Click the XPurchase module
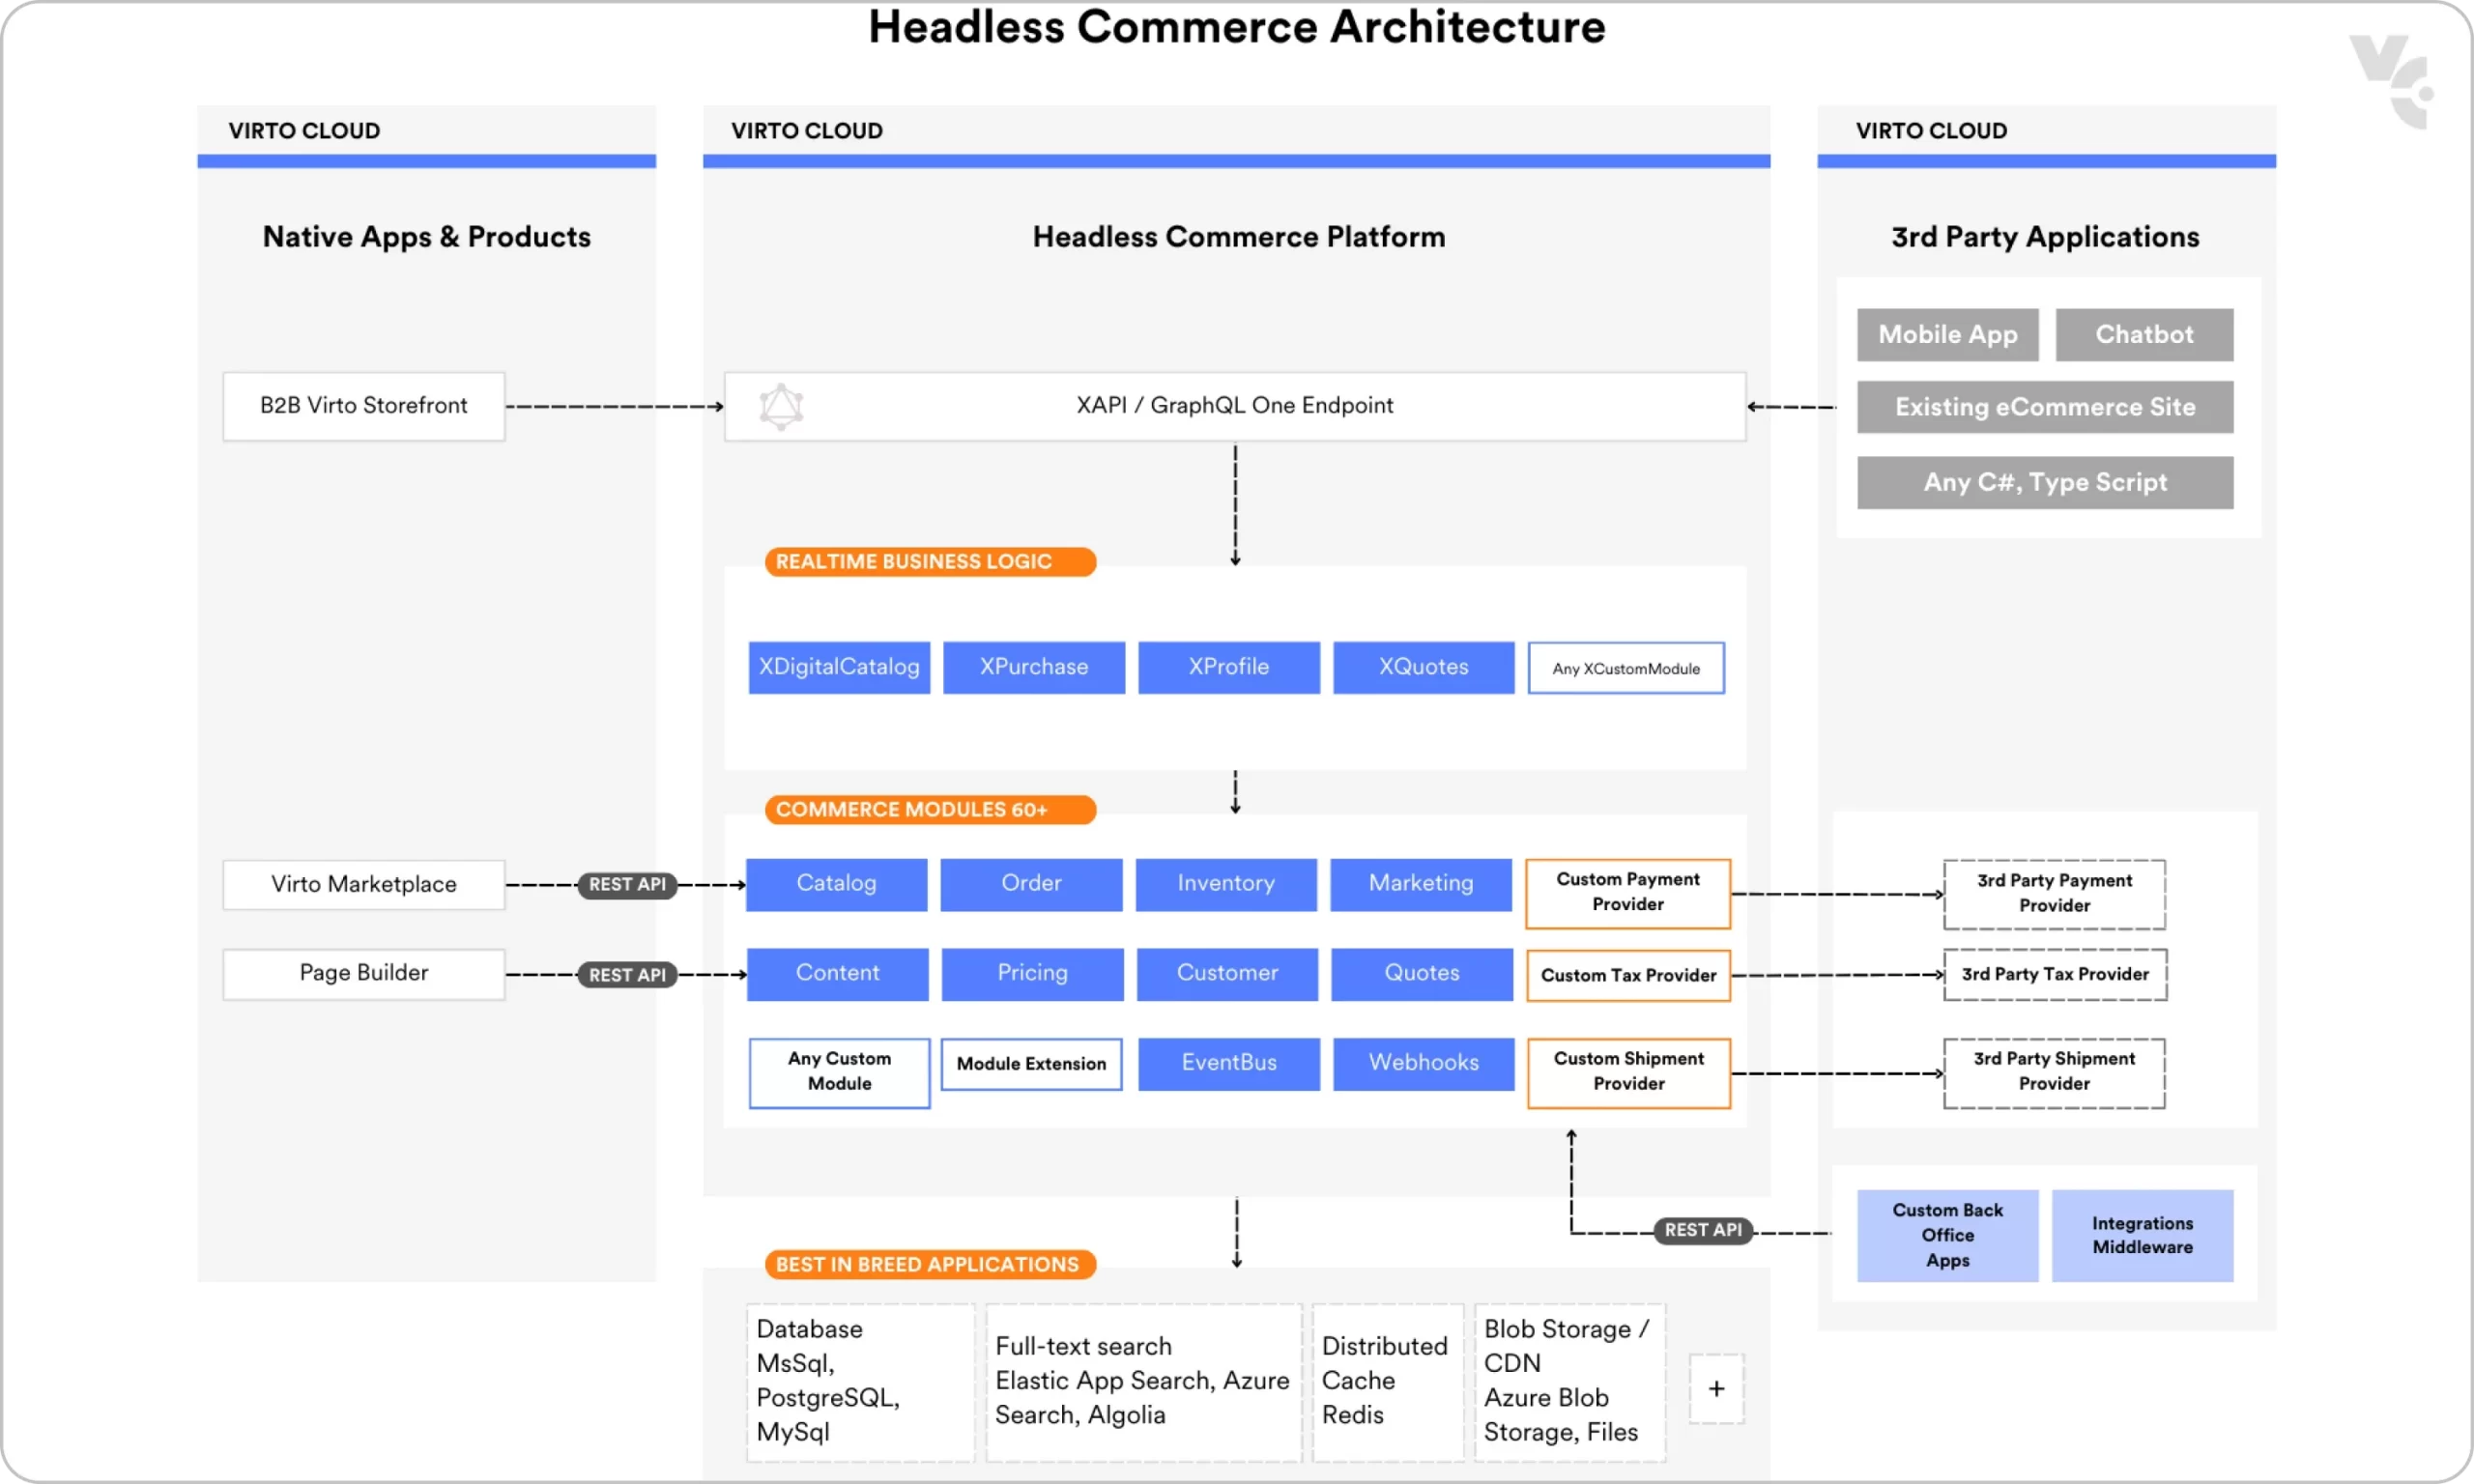The image size is (2474, 1484). 1033,667
